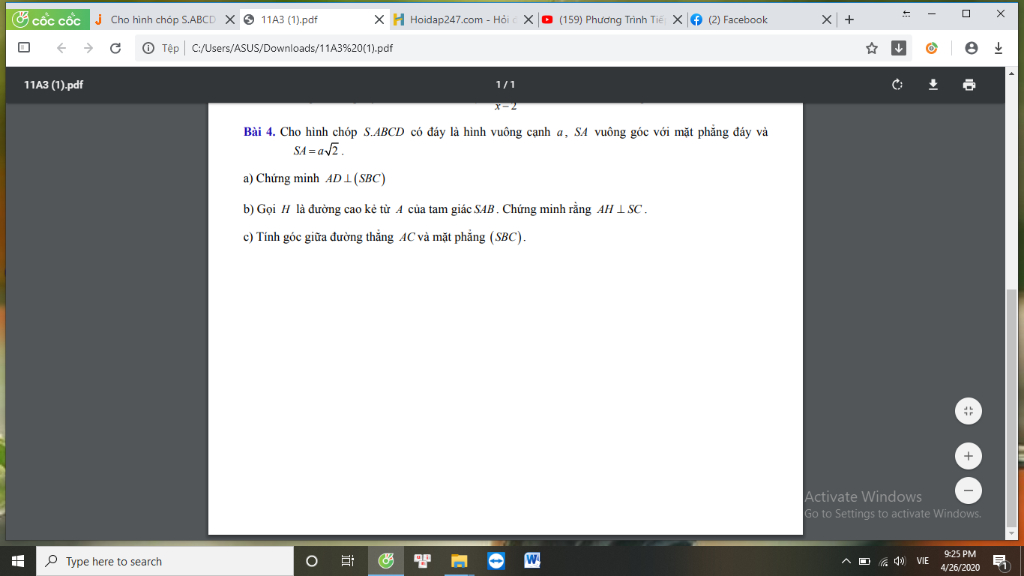
Task: Open the volume speaker icon
Action: [x=900, y=561]
